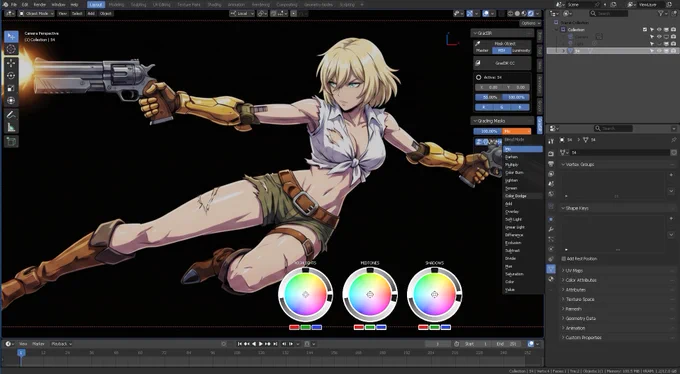
Task: Open the Render properties tab icon
Action: pyautogui.click(x=551, y=154)
